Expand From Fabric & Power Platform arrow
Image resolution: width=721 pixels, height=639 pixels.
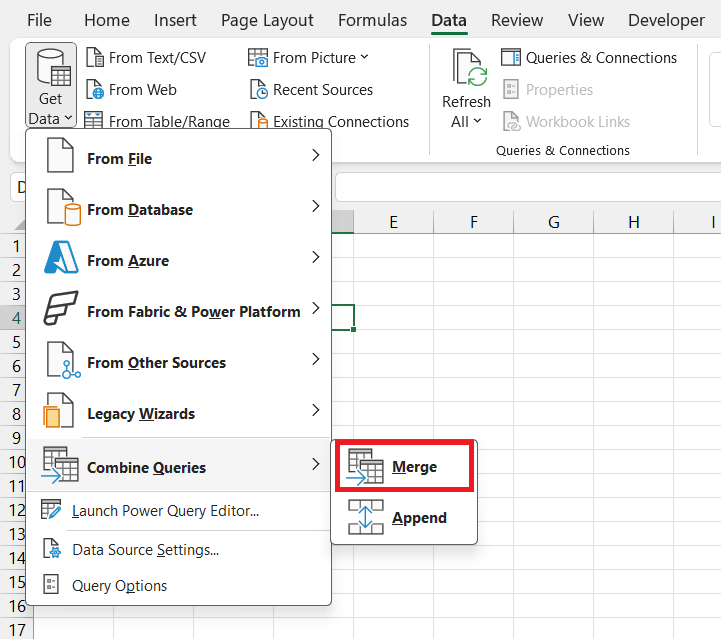[x=315, y=308]
